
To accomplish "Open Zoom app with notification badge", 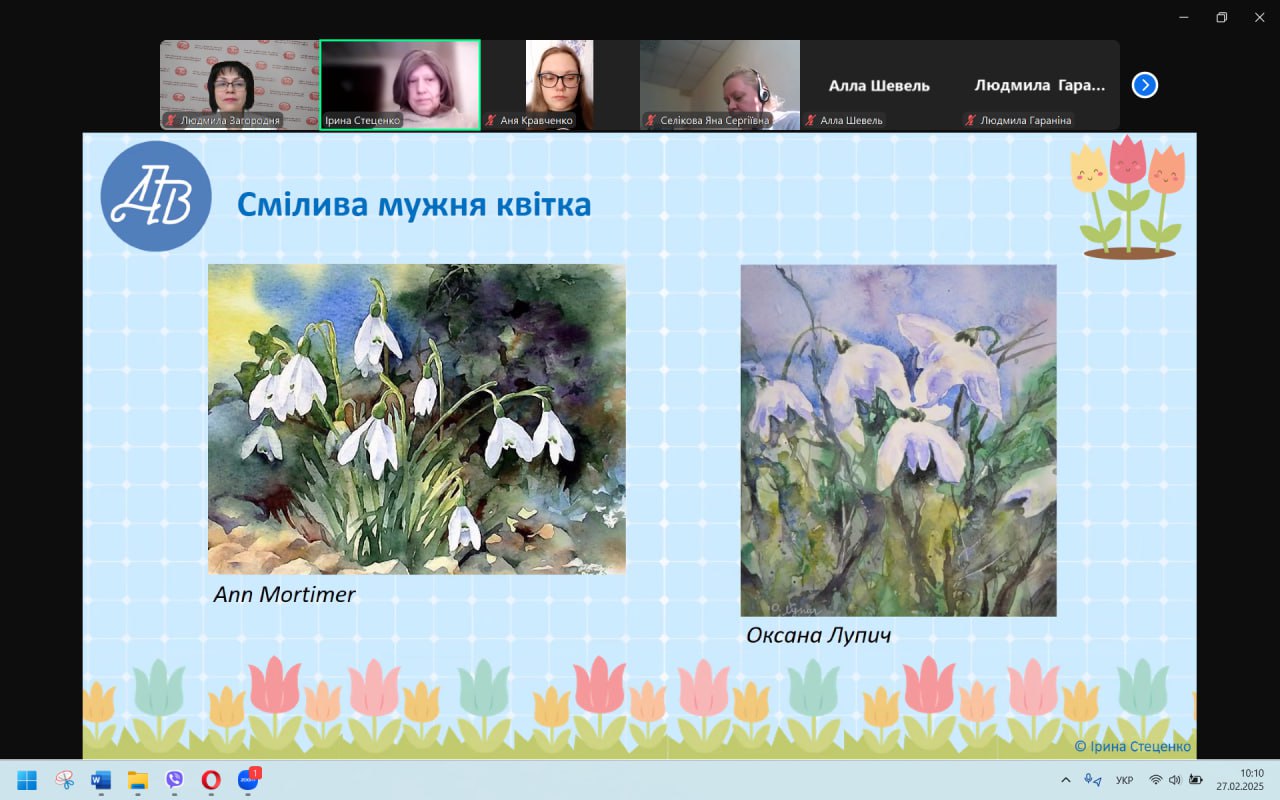I will [x=248, y=780].
